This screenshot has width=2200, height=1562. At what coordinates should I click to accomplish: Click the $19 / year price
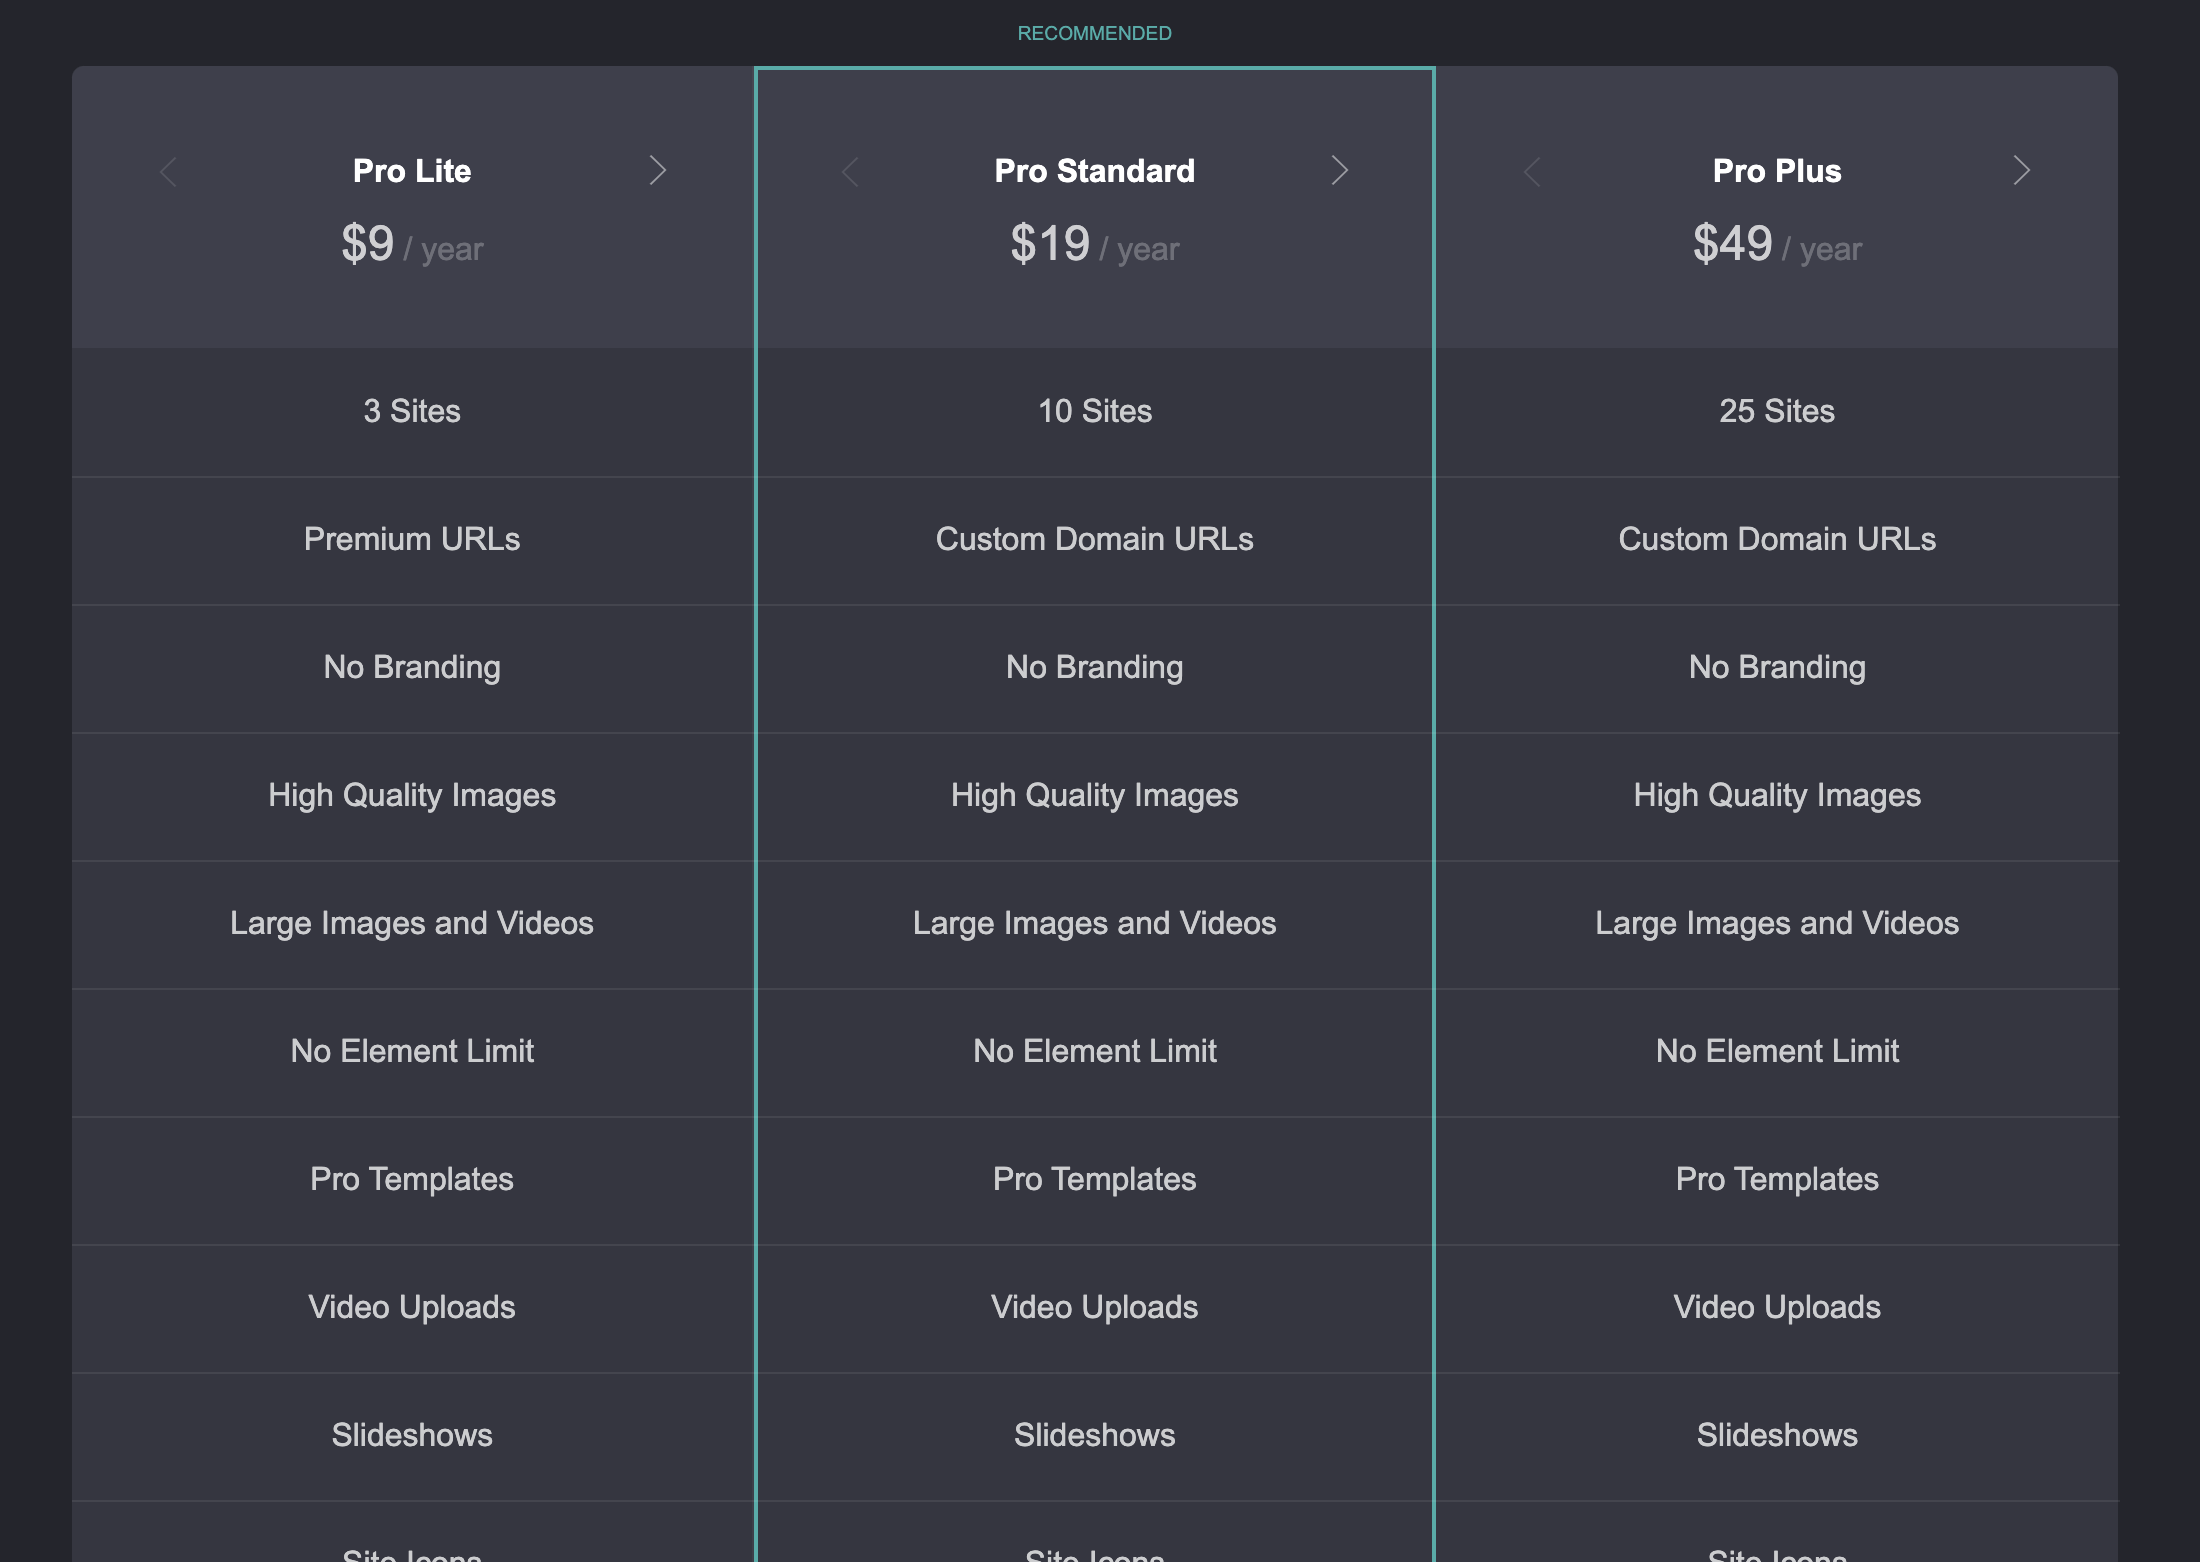[1094, 245]
